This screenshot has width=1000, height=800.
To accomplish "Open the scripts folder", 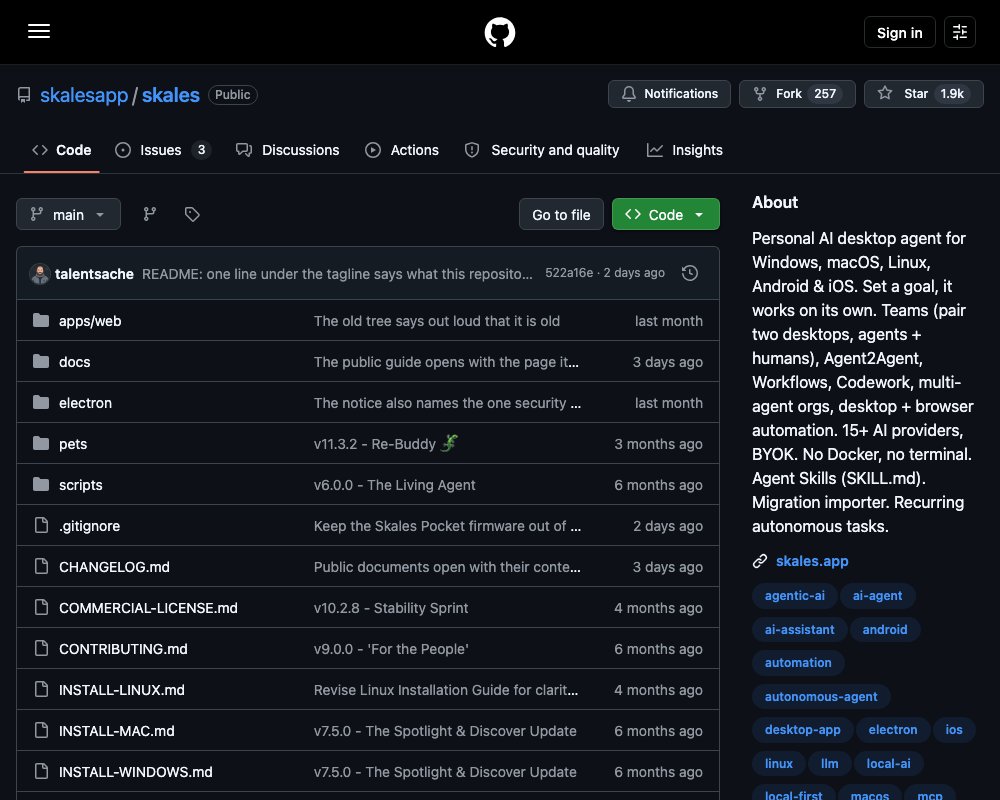I will (x=80, y=485).
